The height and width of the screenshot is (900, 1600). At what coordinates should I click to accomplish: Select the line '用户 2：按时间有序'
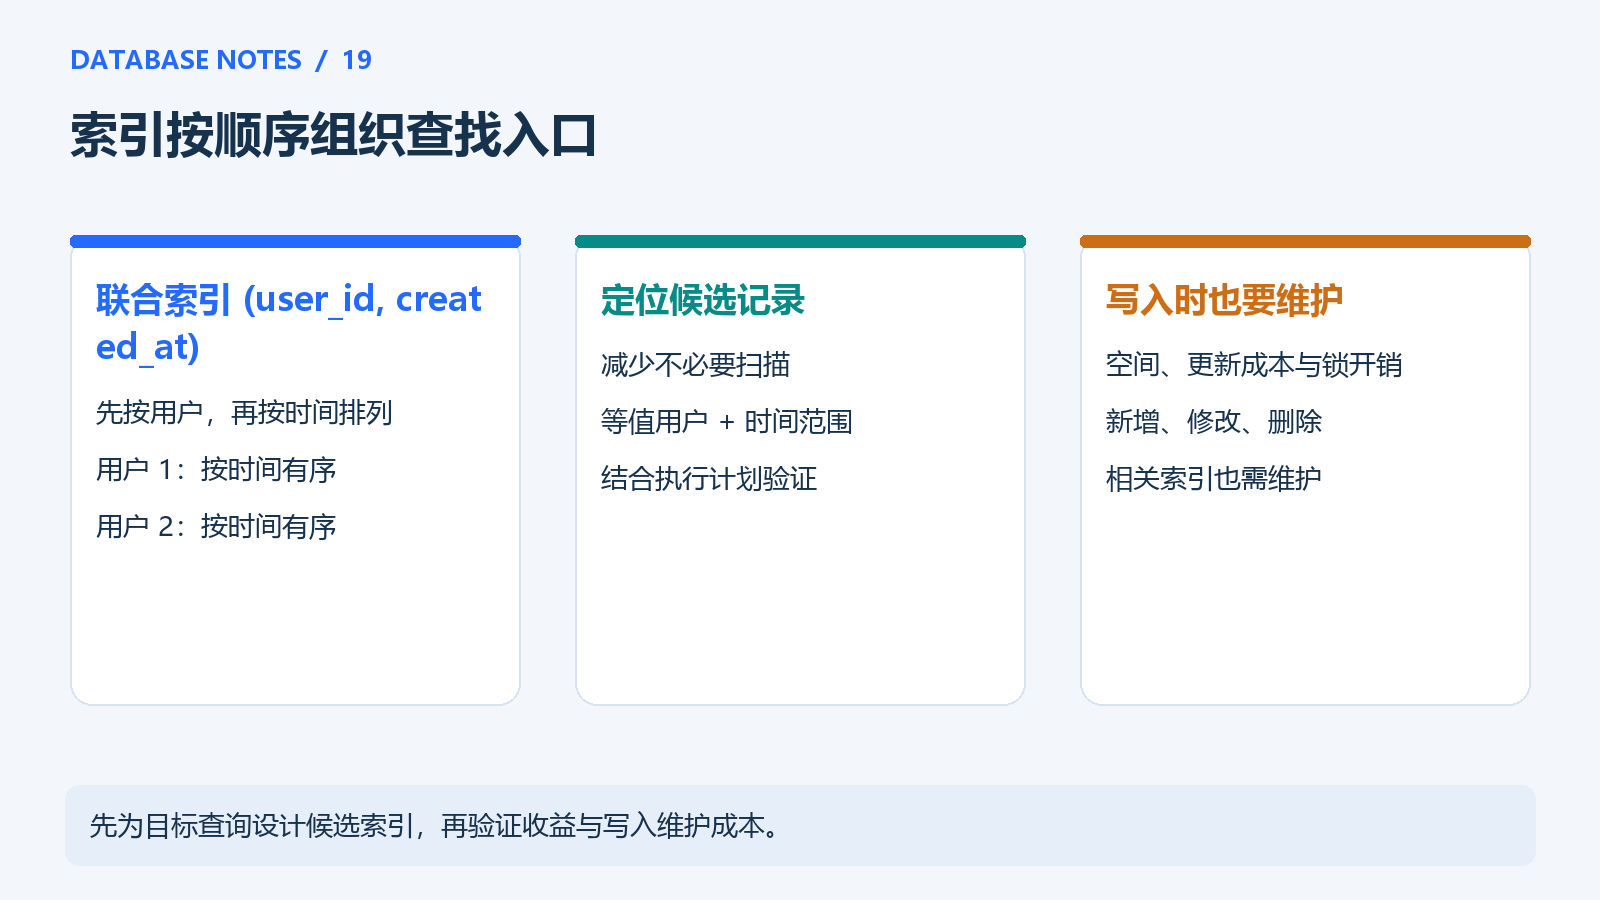216,526
